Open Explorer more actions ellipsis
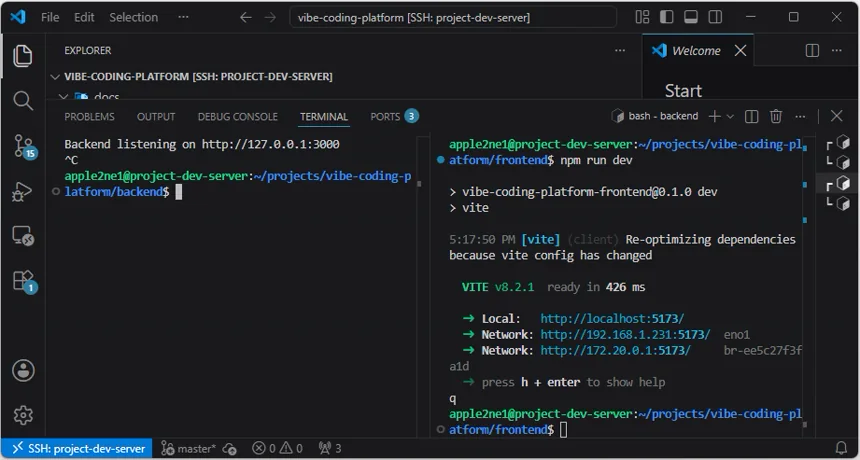The height and width of the screenshot is (460, 860). point(620,50)
